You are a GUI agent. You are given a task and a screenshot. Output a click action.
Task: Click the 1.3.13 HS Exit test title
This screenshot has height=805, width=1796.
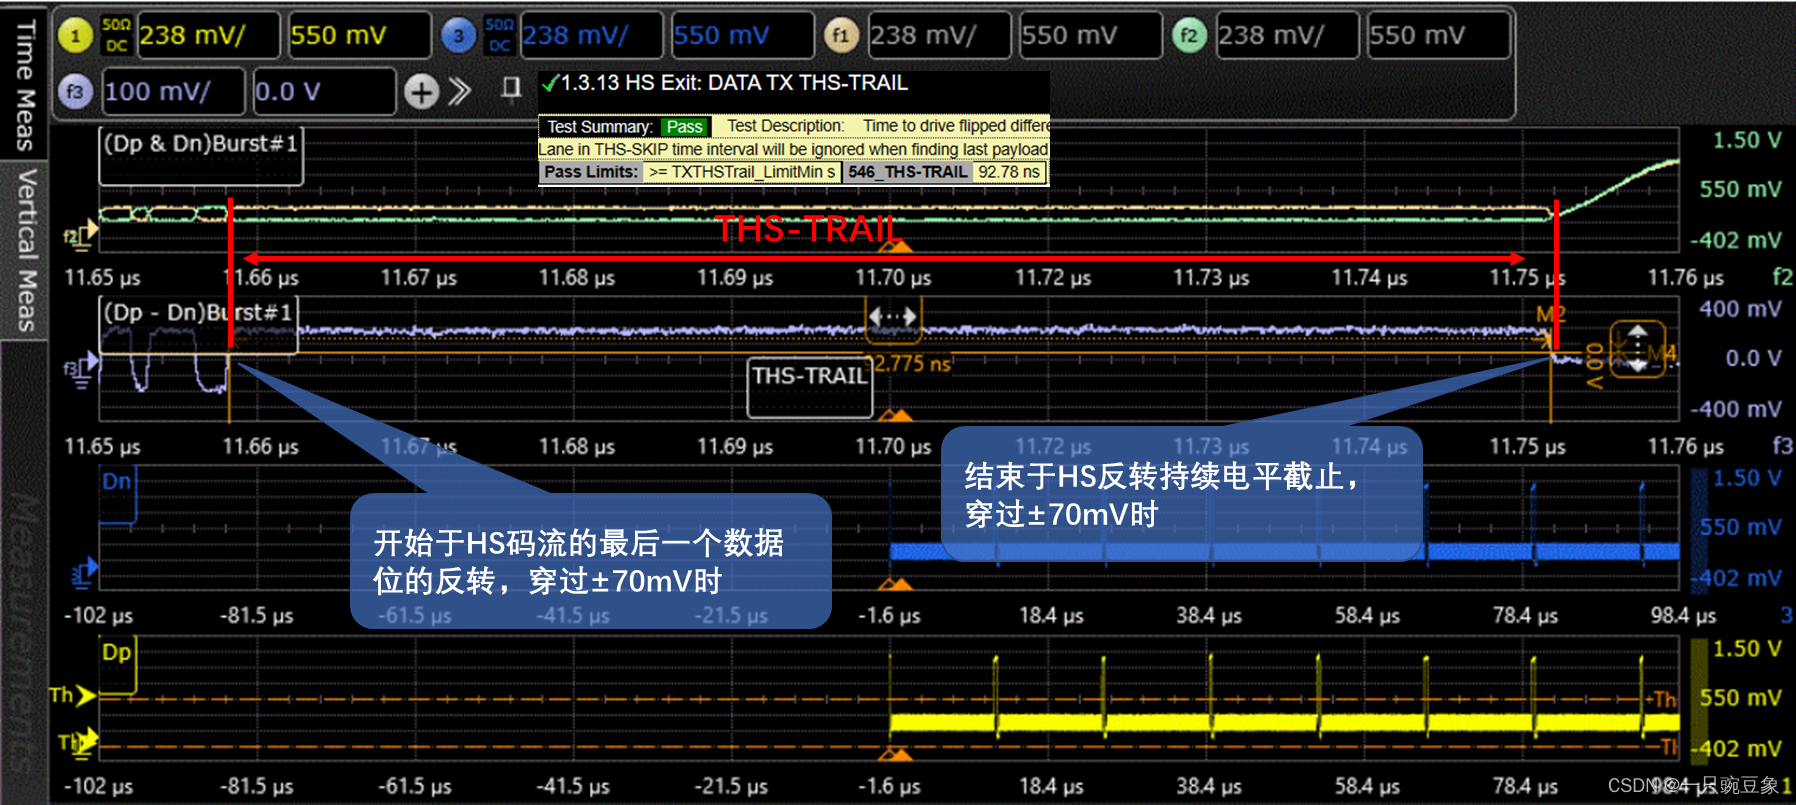coord(734,83)
